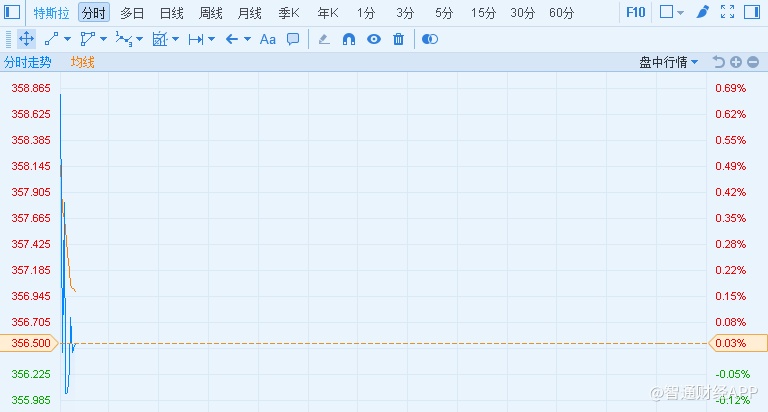
Task: Switch to the 30分 interval tab
Action: click(x=523, y=13)
